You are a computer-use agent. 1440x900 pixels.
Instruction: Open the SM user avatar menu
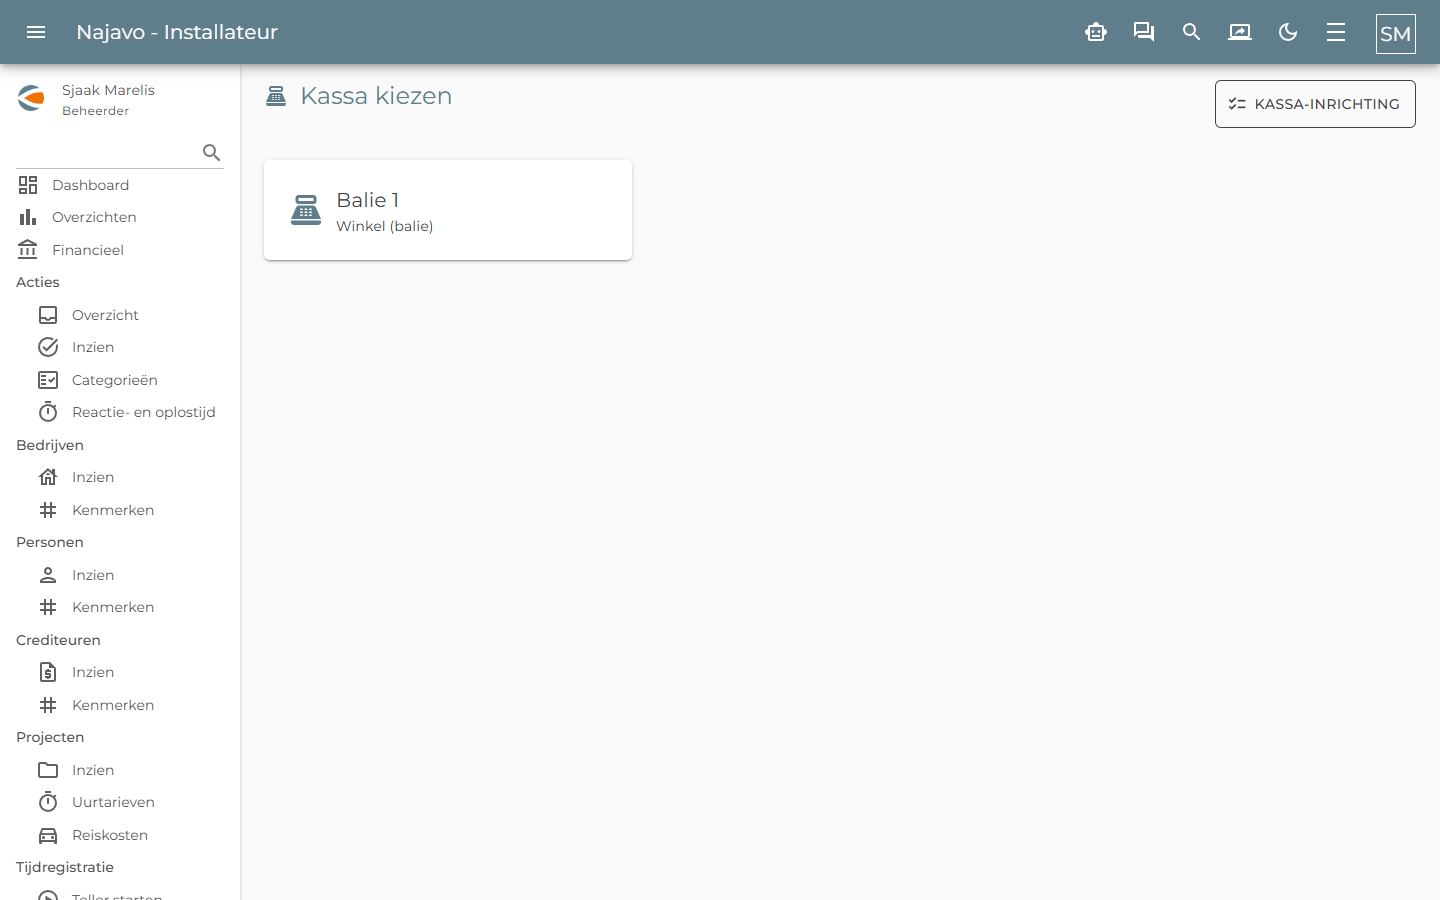click(1396, 33)
